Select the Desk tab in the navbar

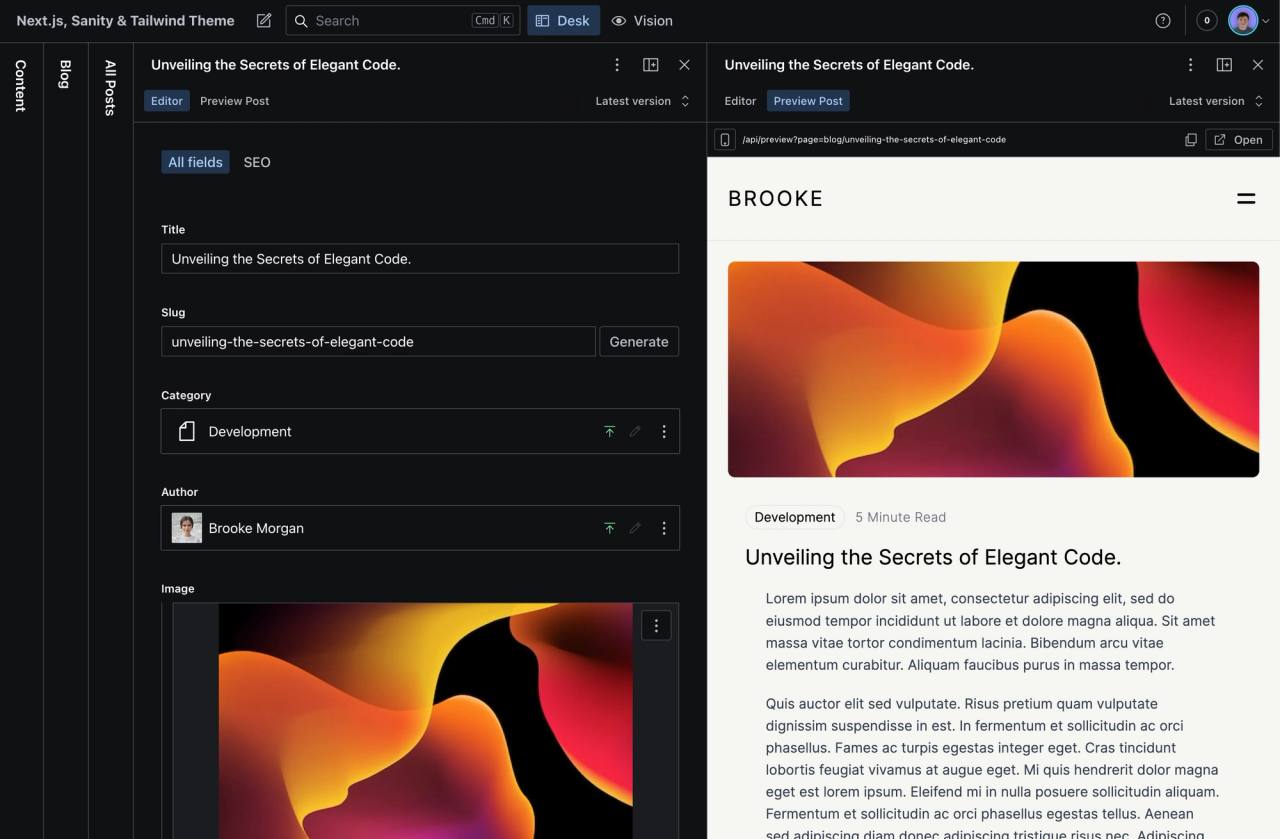click(x=563, y=20)
